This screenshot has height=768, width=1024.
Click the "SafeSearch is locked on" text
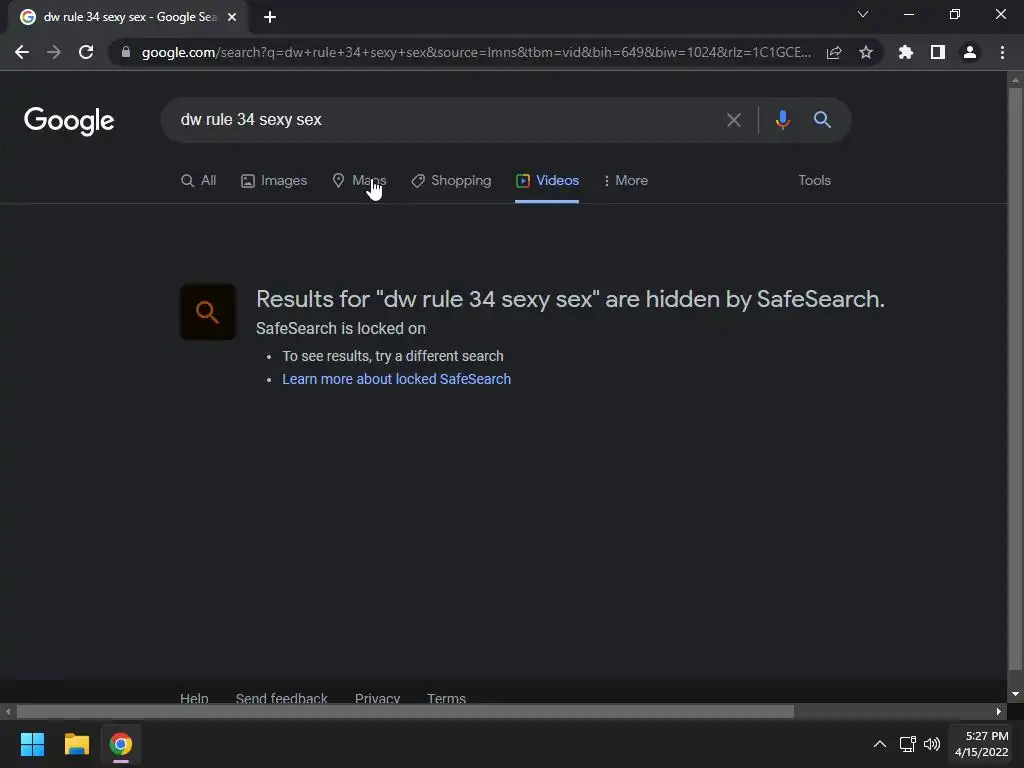click(340, 328)
